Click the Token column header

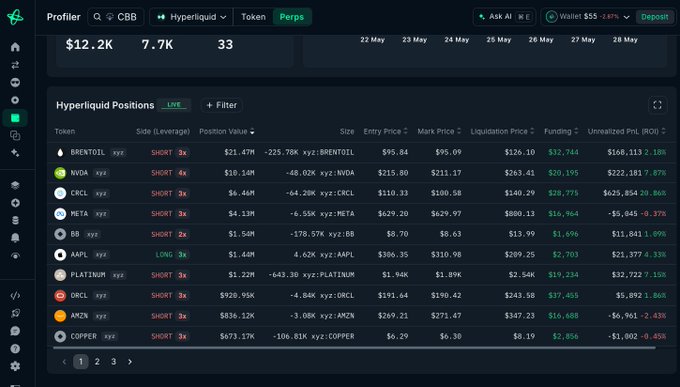[x=65, y=131]
